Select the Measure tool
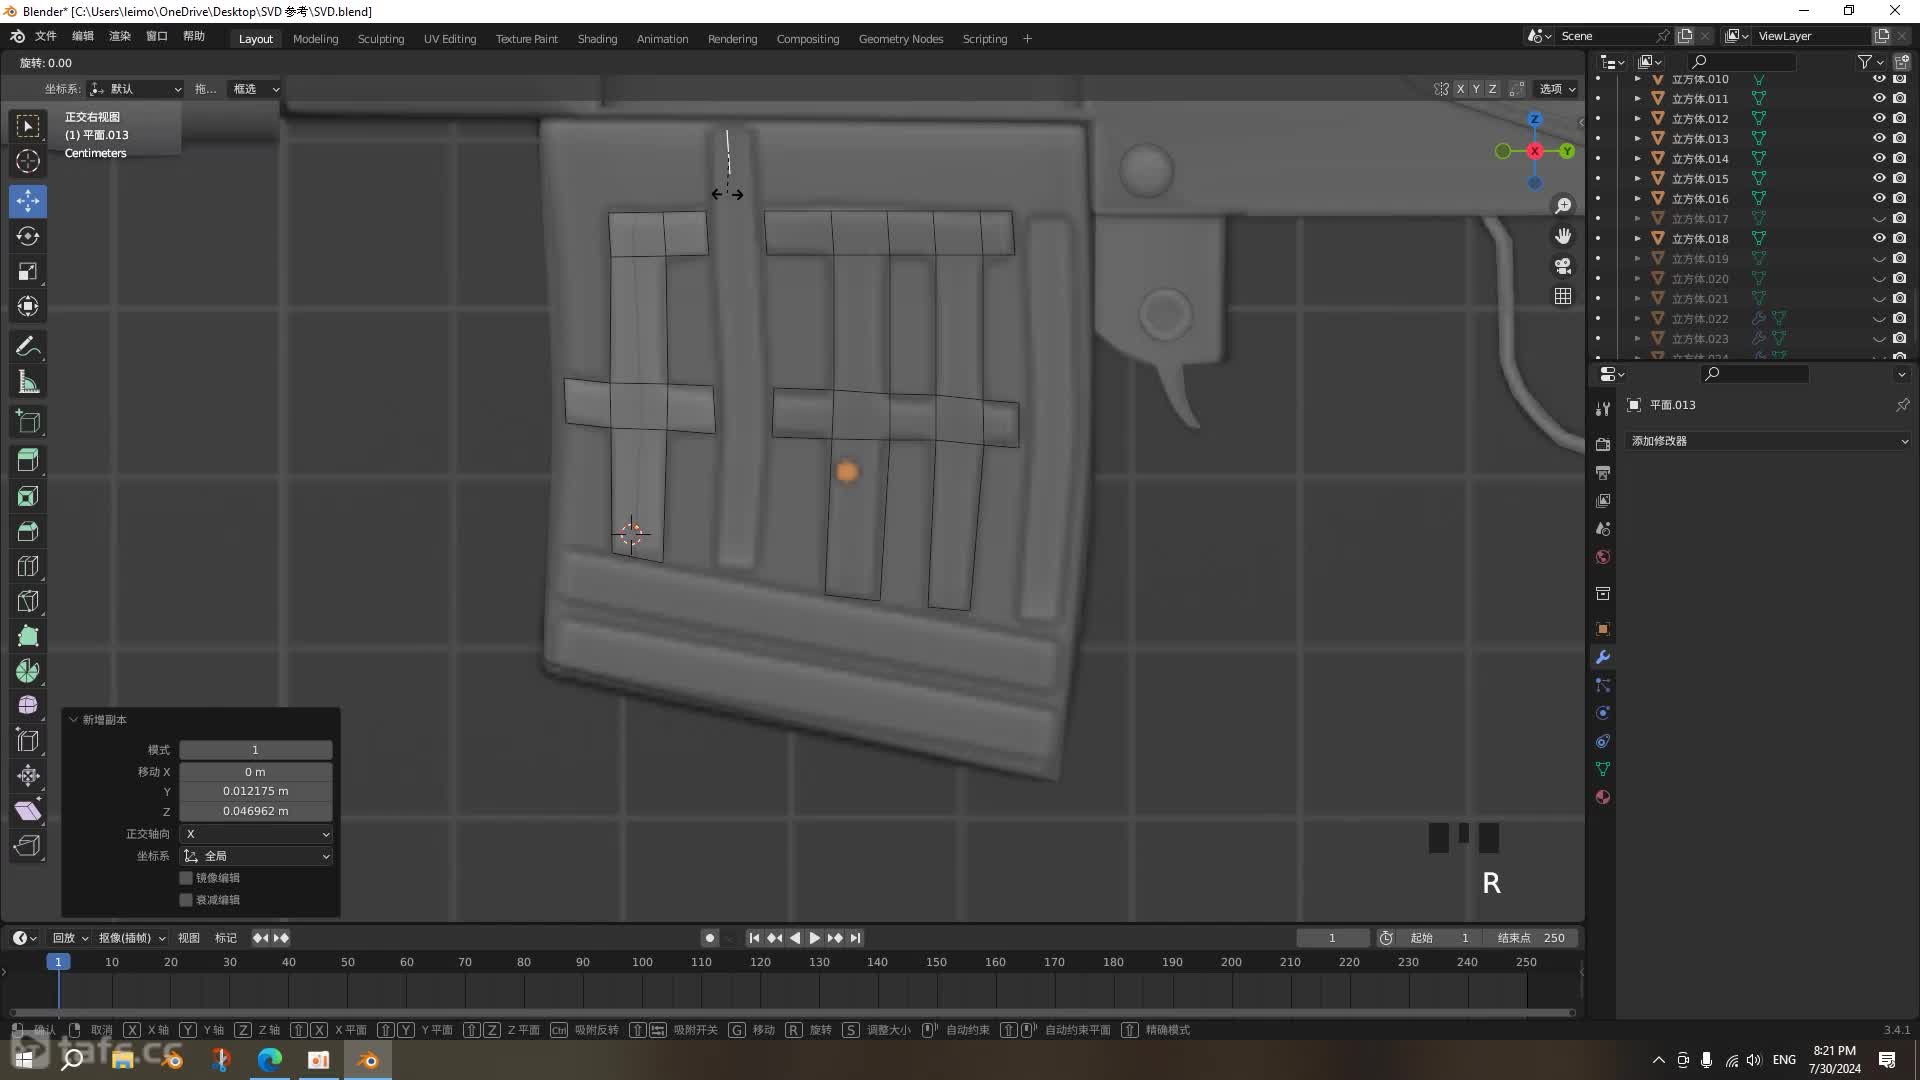The height and width of the screenshot is (1080, 1920). click(x=28, y=382)
